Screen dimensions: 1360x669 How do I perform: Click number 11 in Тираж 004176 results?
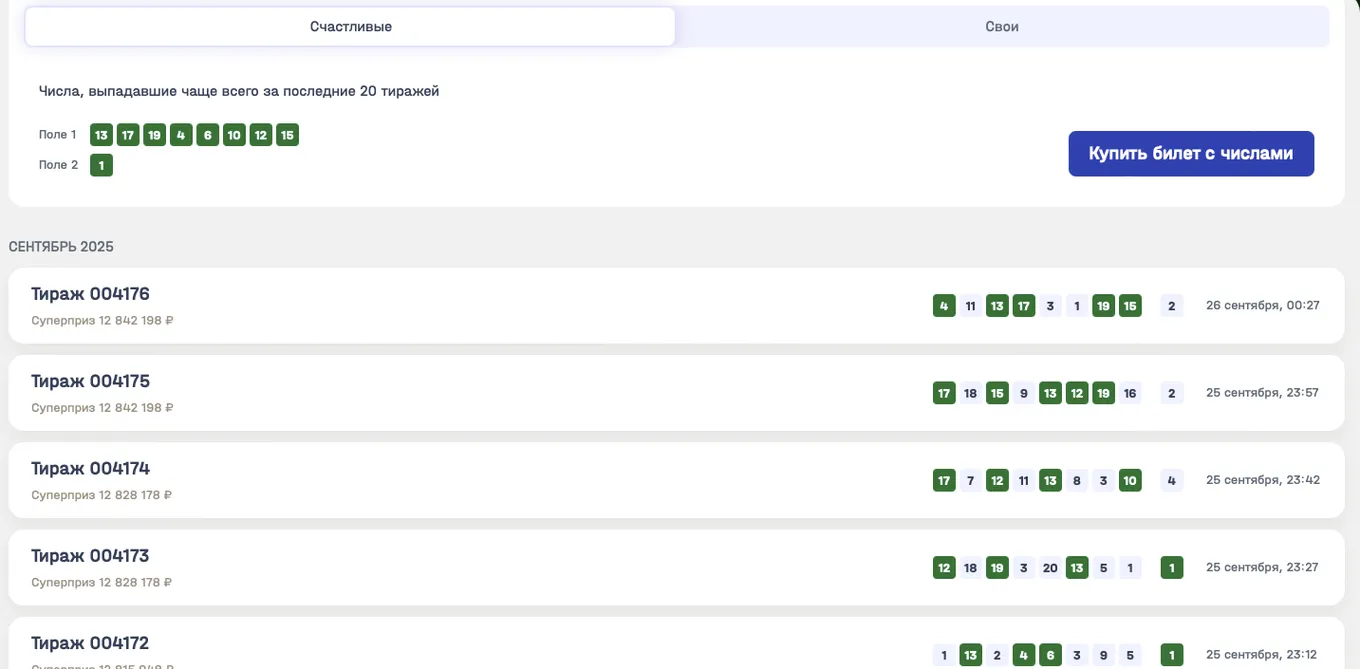[970, 306]
